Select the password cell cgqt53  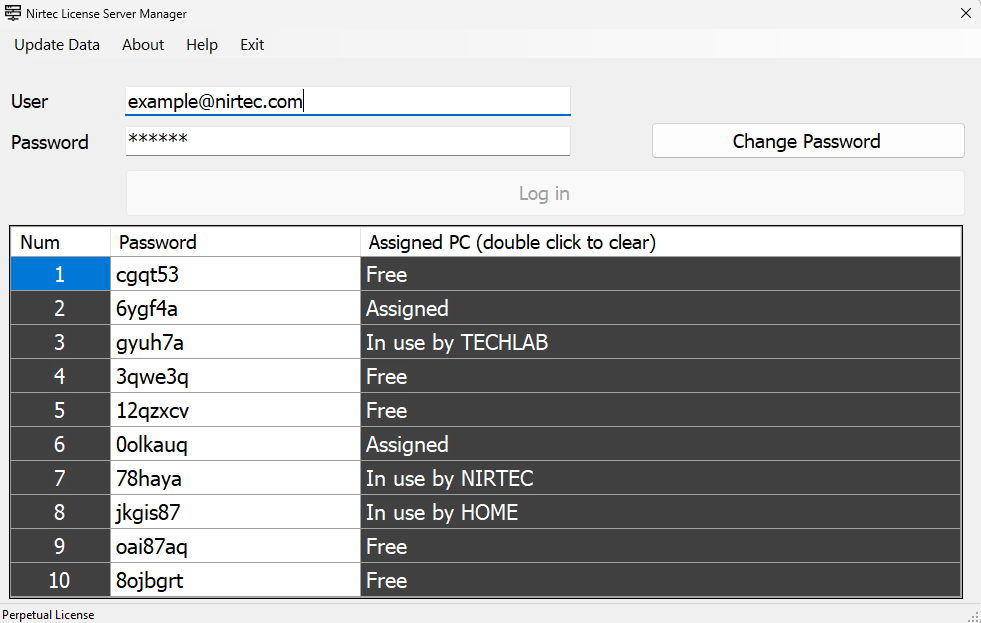click(x=235, y=275)
